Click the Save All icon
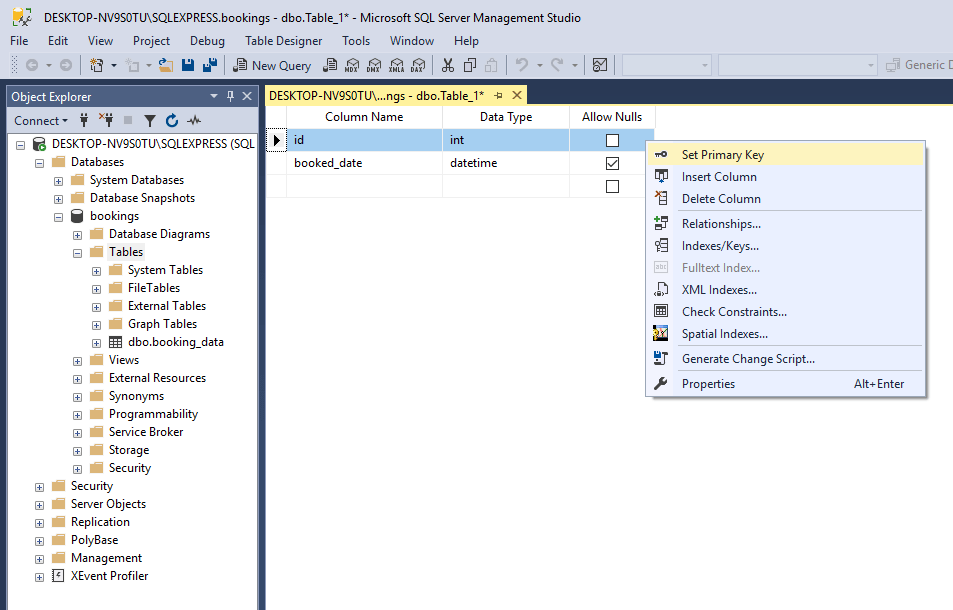This screenshot has height=610, width=953. coord(210,65)
